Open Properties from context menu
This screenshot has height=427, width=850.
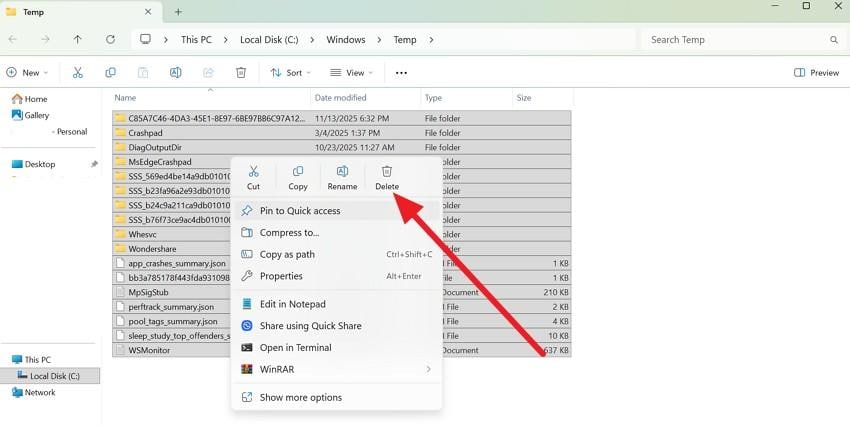coord(337,276)
